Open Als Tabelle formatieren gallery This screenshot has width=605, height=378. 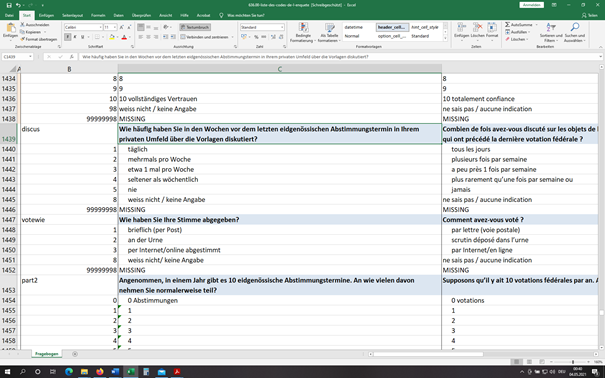point(329,32)
